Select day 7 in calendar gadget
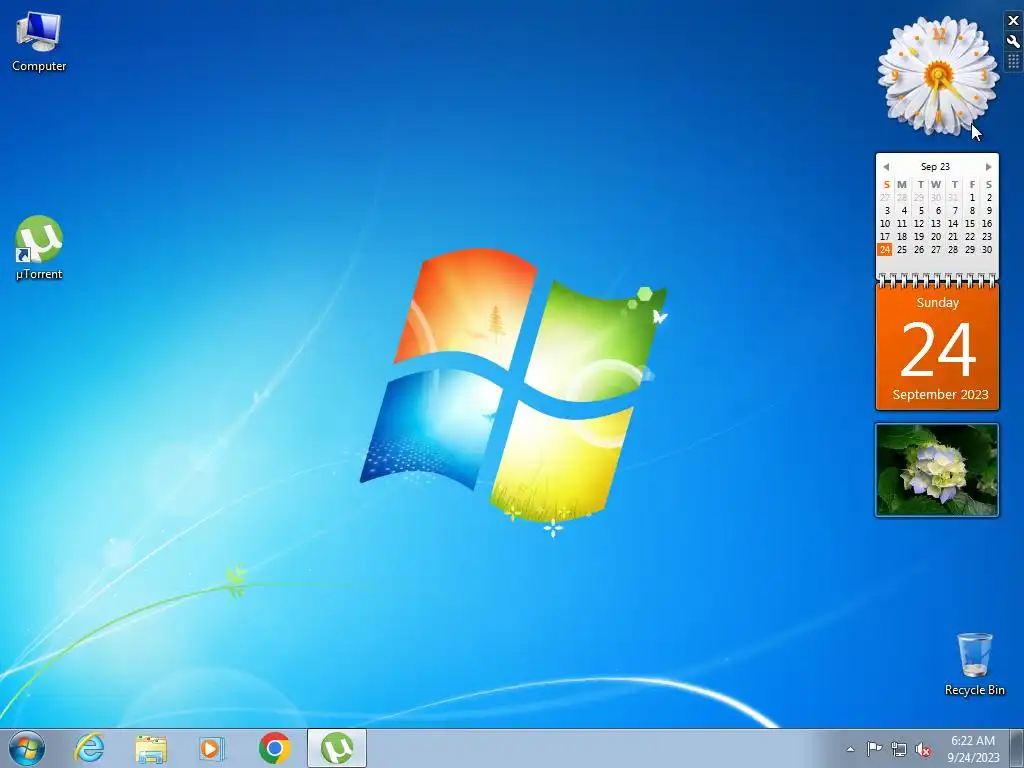The image size is (1024, 768). pyautogui.click(x=955, y=210)
